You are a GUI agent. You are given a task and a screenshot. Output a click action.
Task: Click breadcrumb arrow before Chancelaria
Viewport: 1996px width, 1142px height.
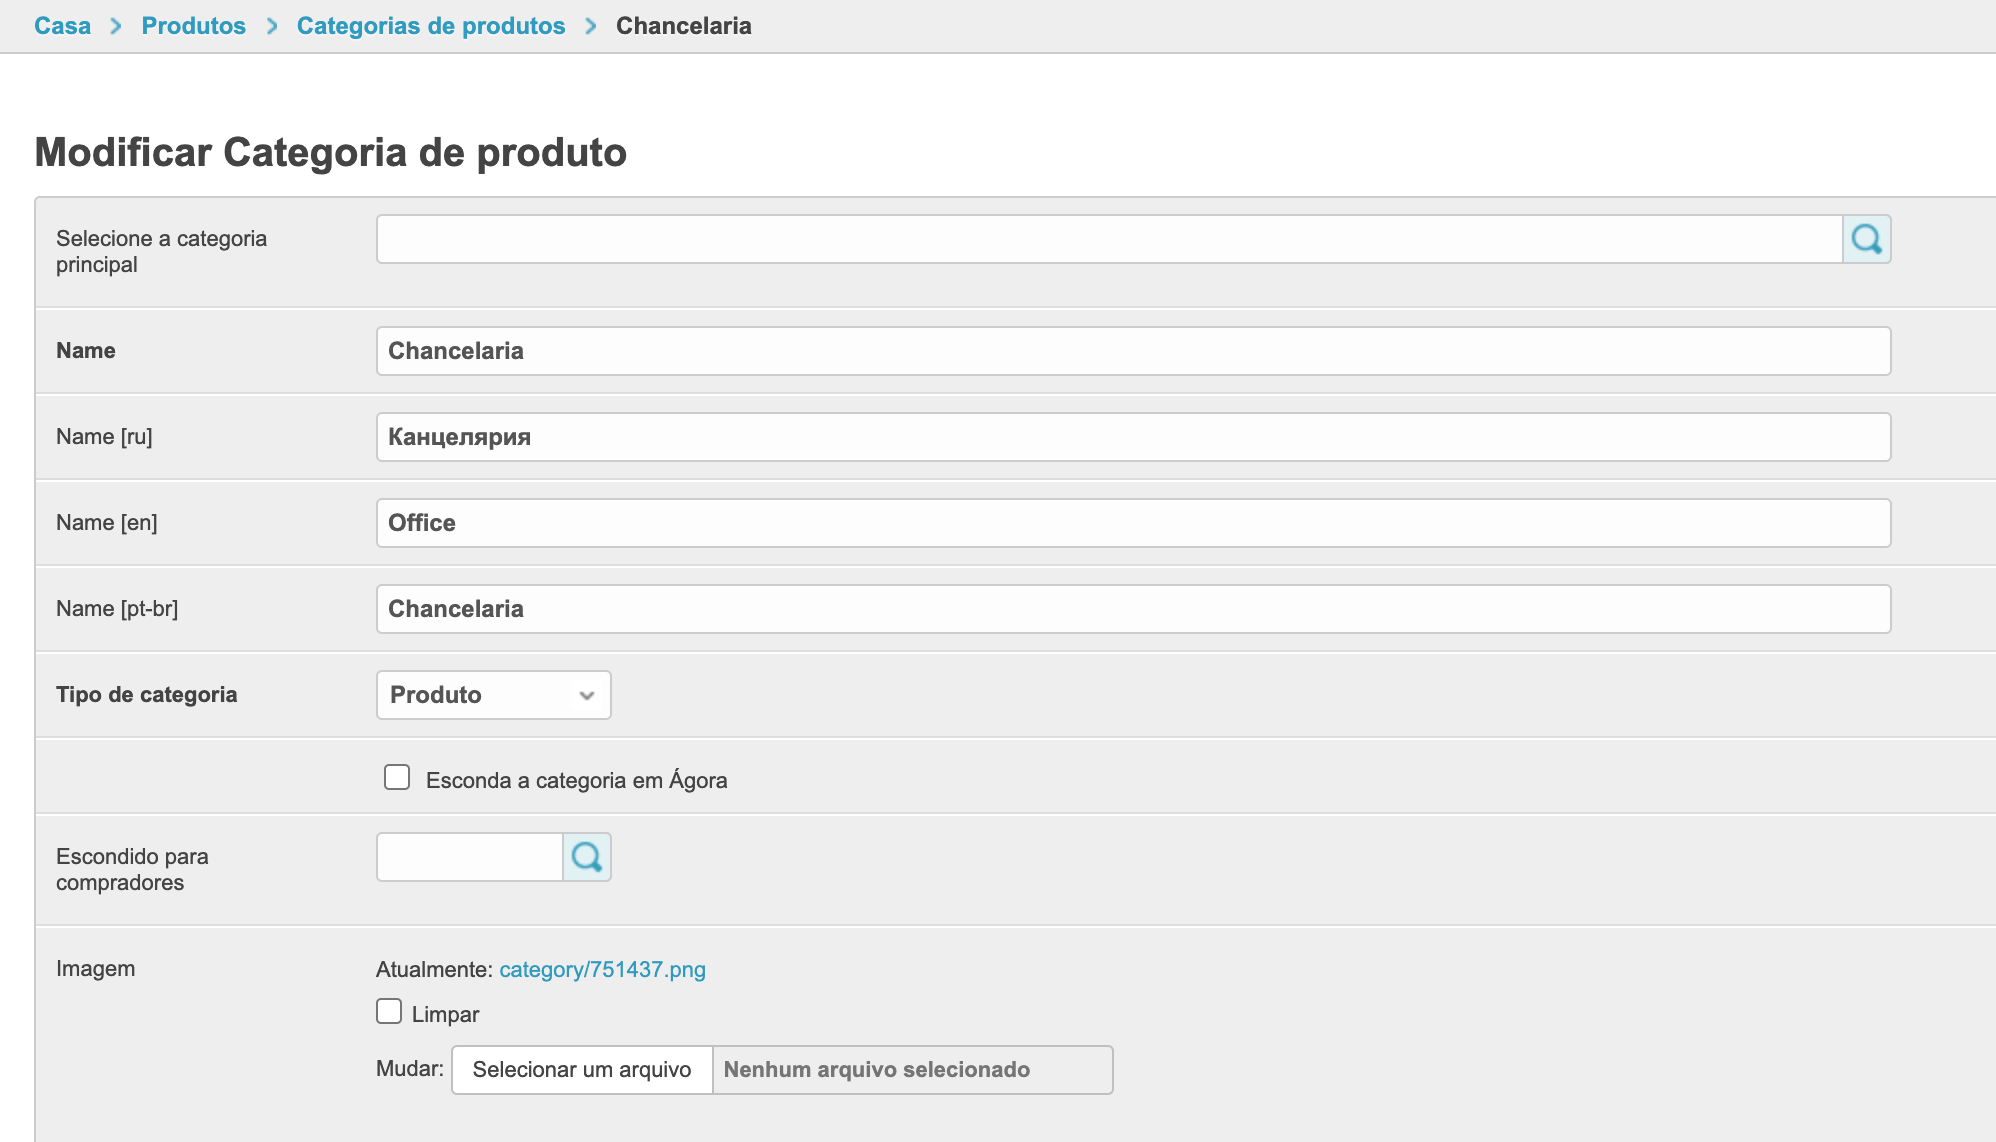[x=591, y=26]
